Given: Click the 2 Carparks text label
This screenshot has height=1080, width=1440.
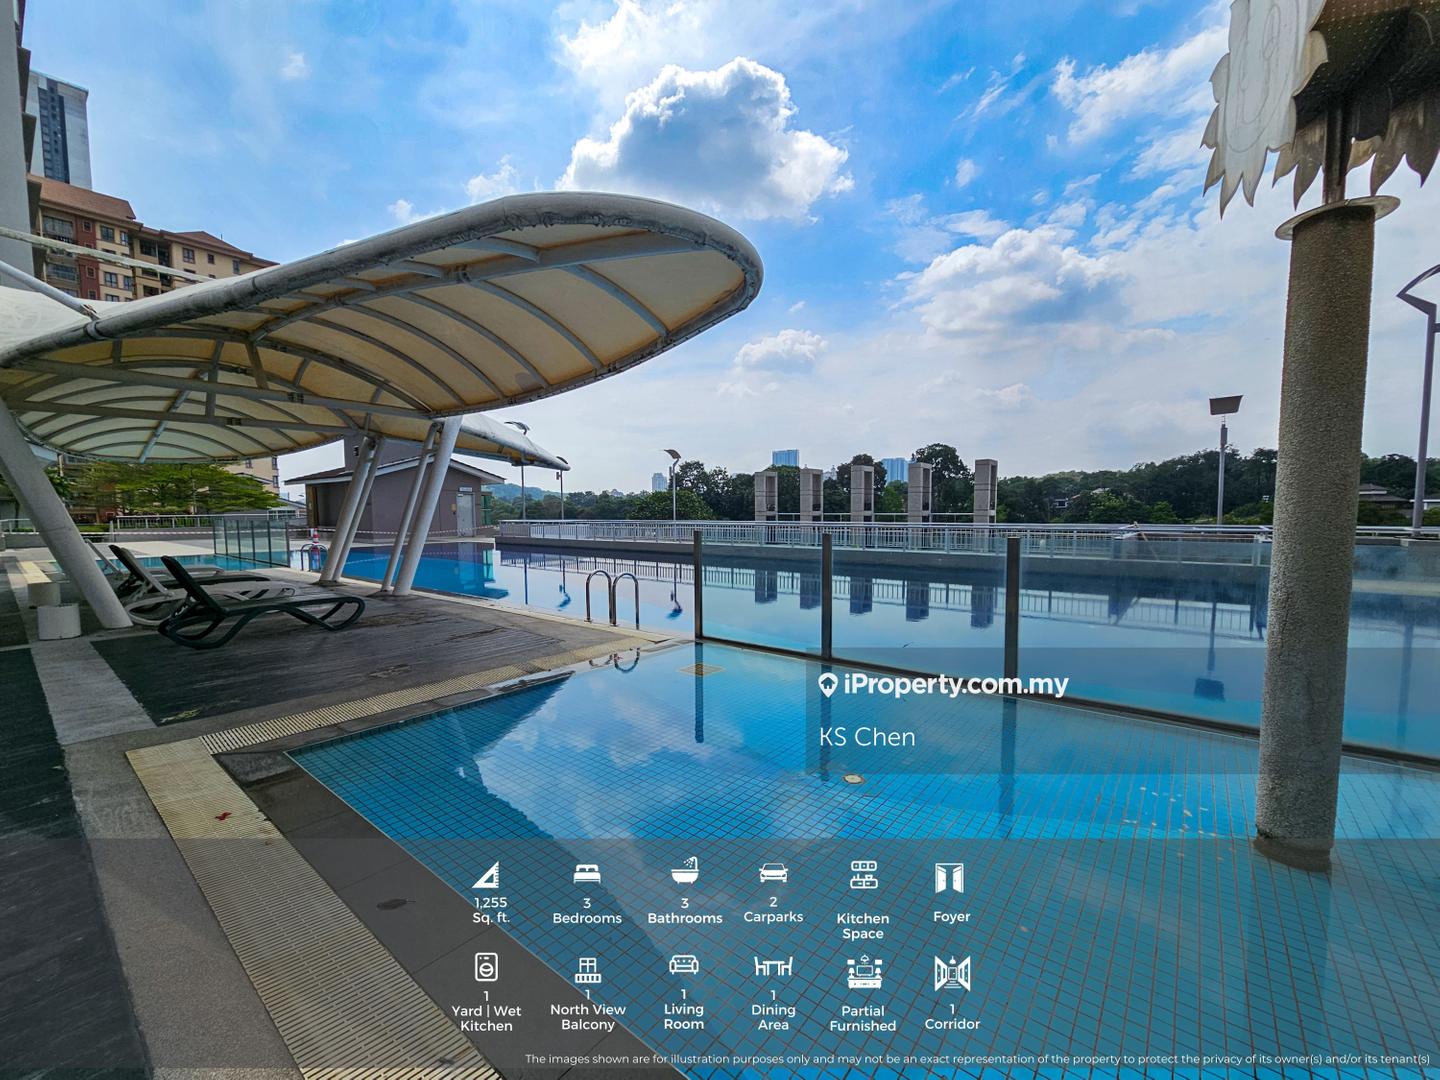Looking at the screenshot, I should point(773,910).
